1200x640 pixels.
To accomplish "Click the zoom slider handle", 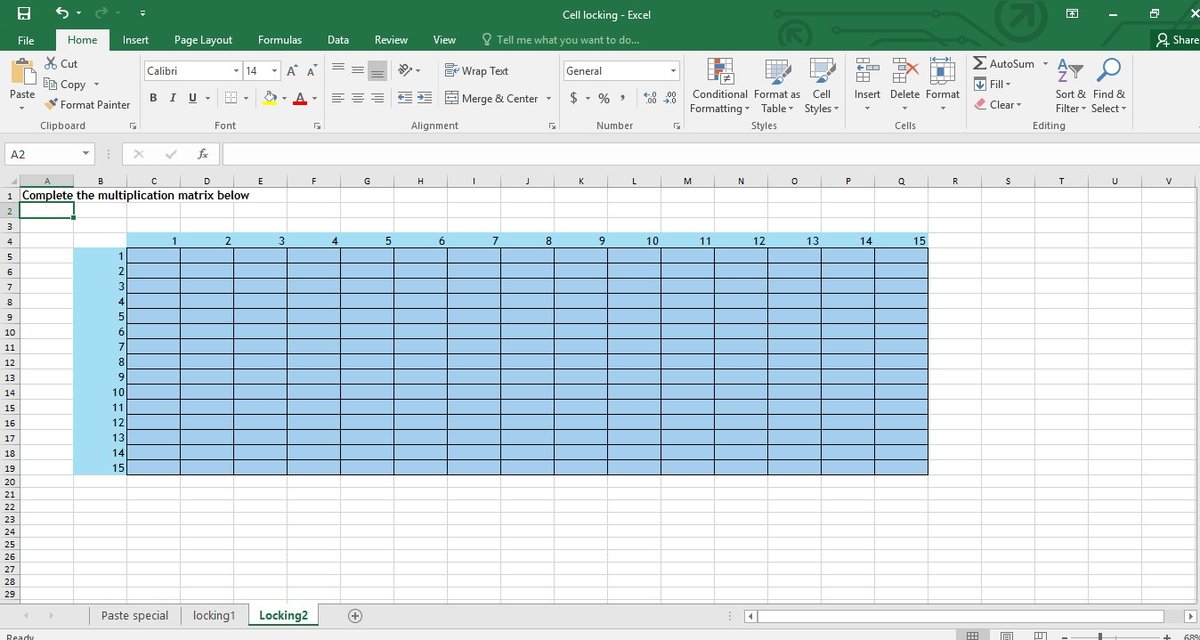I will pos(1100,636).
